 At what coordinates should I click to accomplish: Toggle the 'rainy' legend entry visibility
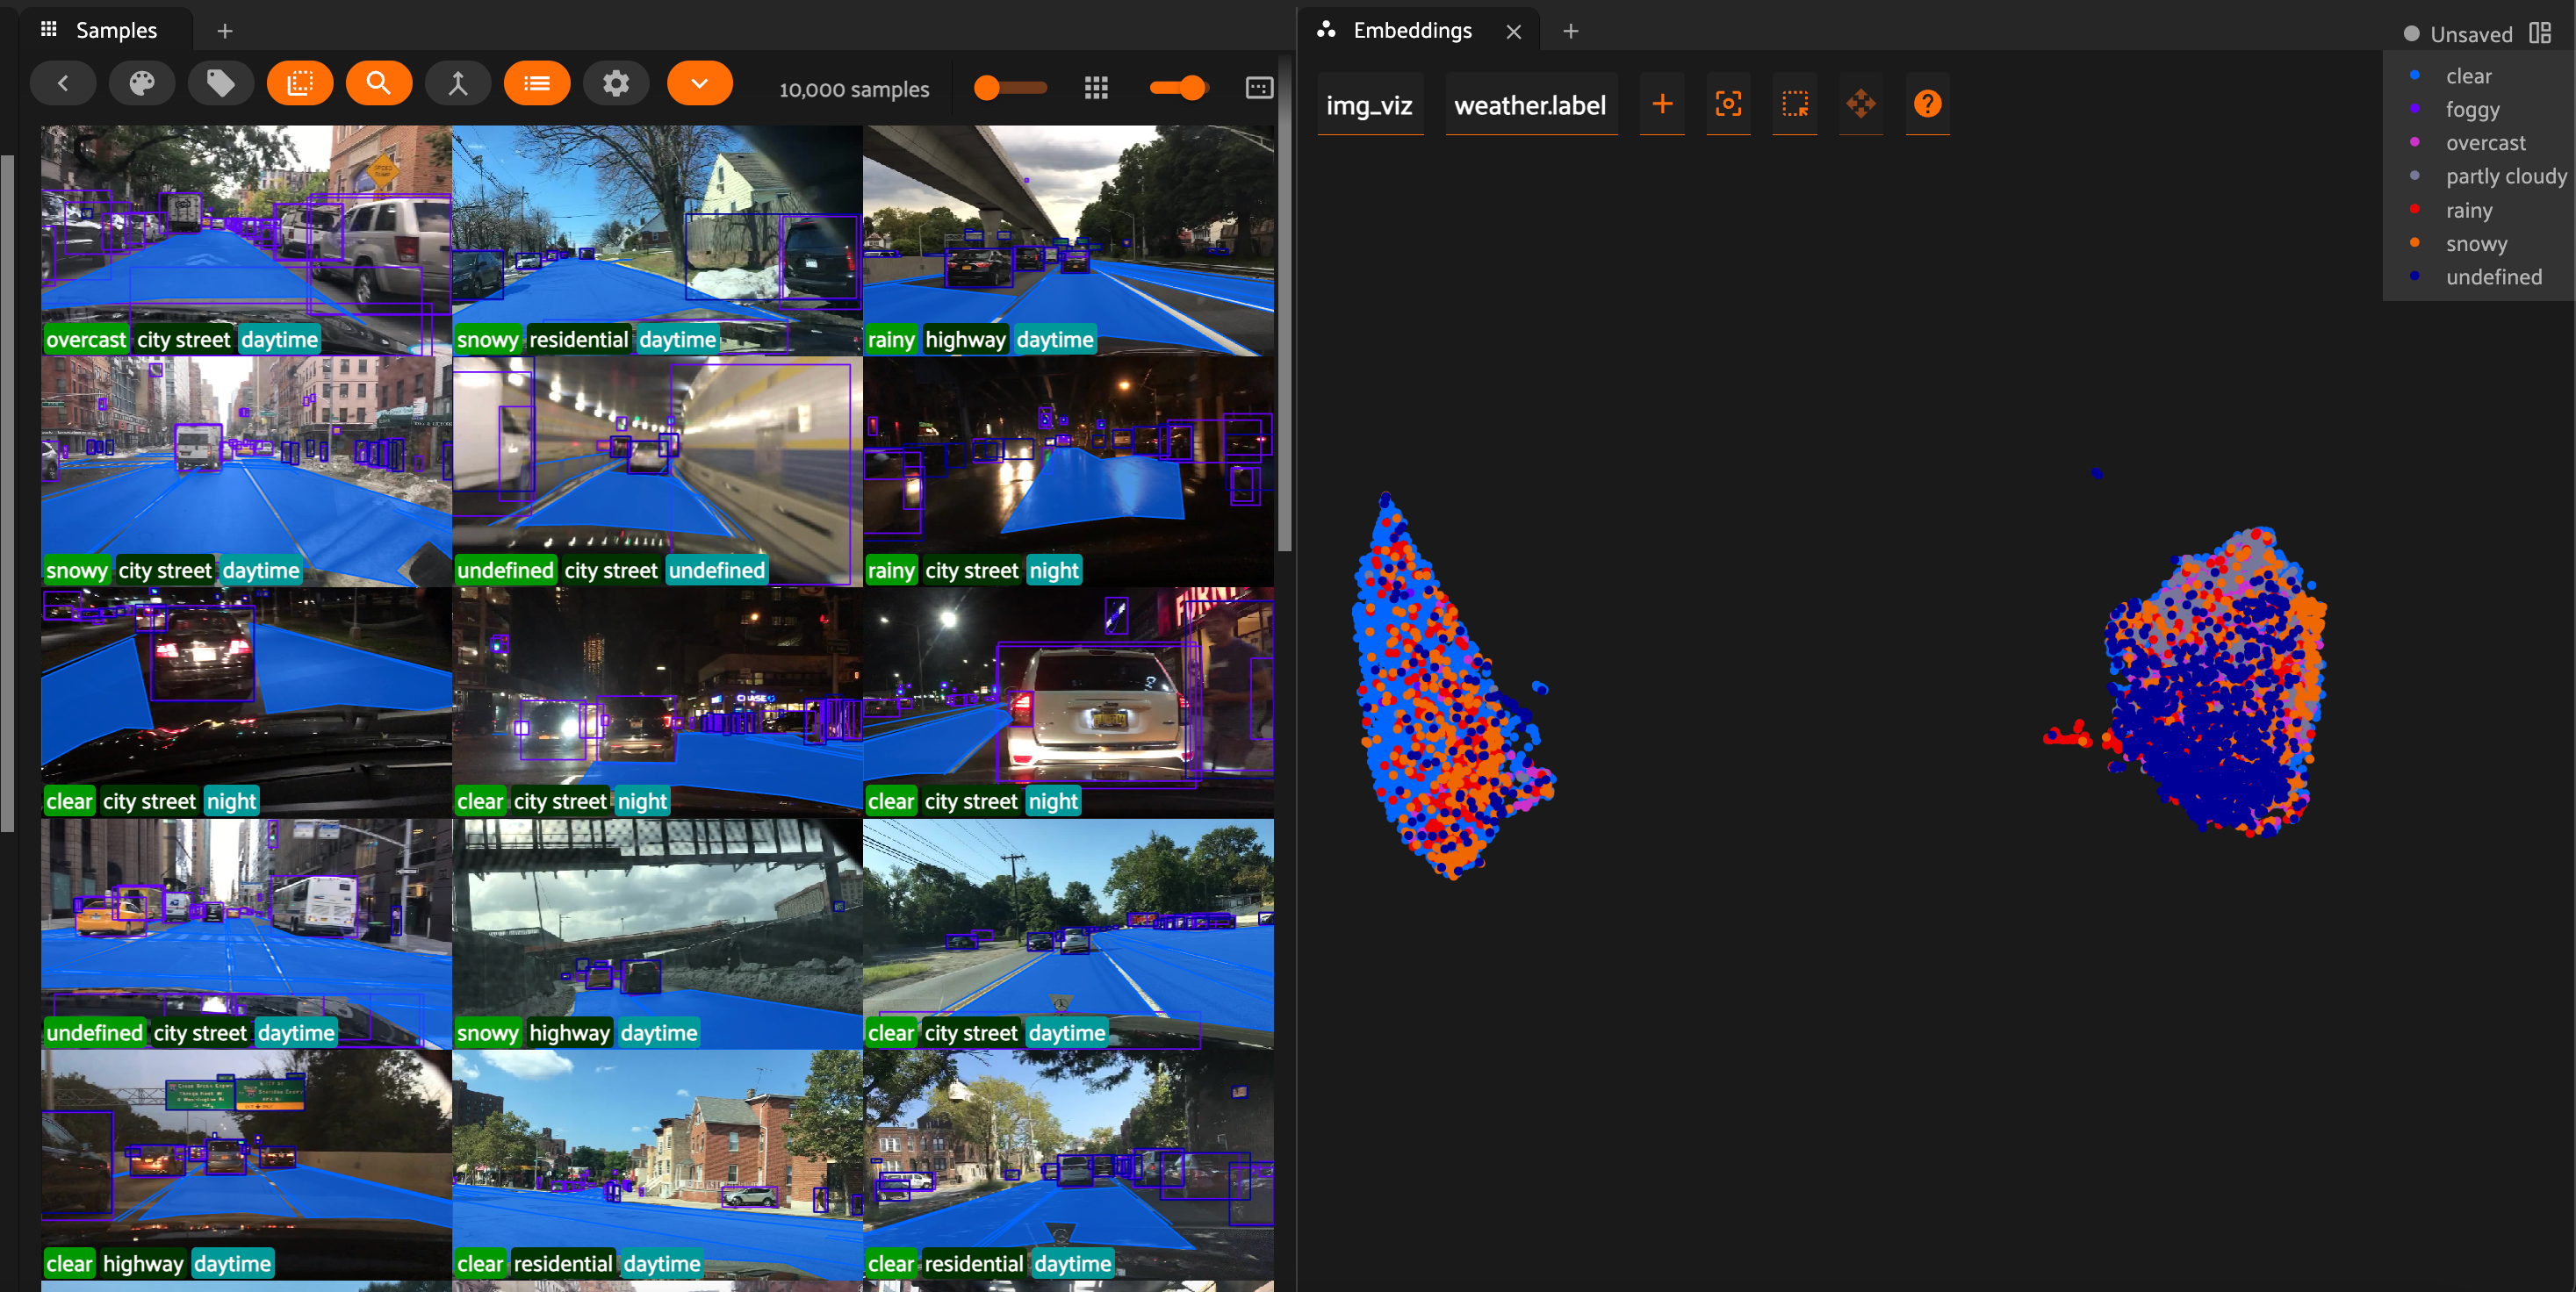pyautogui.click(x=2468, y=210)
